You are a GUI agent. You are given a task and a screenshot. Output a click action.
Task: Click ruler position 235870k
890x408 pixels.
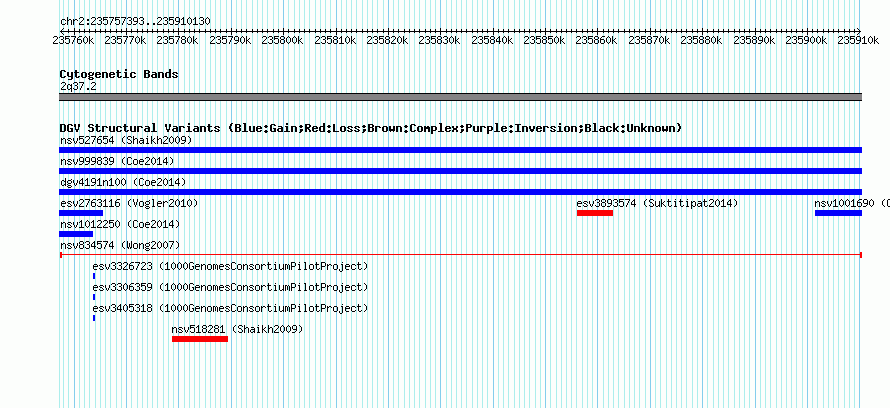click(649, 40)
